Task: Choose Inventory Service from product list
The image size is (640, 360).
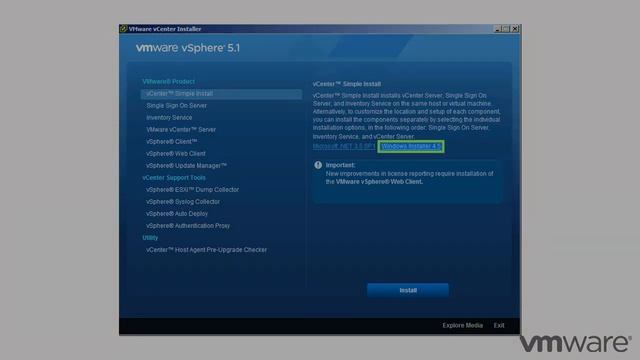Action: coord(169,118)
